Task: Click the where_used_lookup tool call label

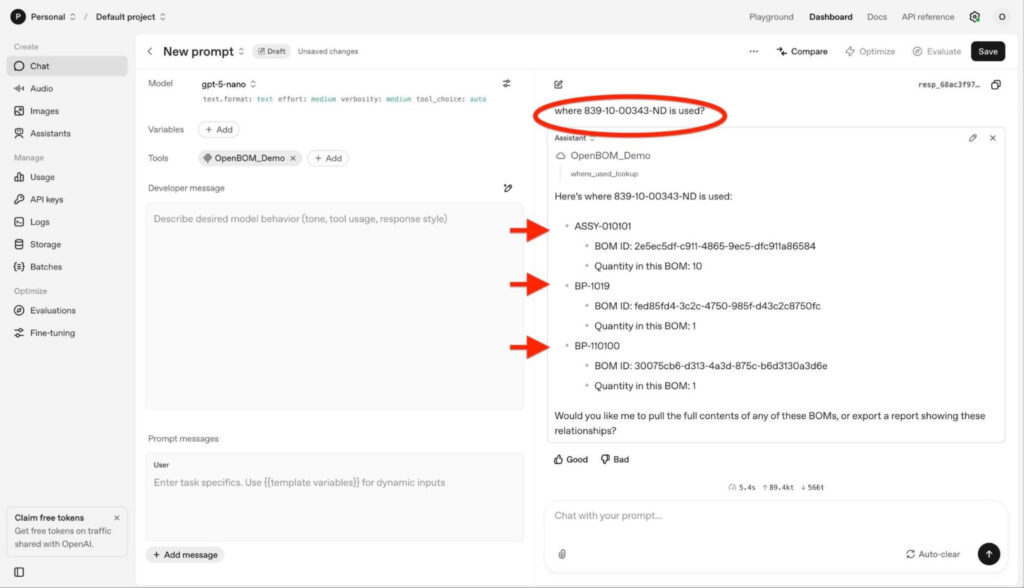Action: (x=604, y=174)
